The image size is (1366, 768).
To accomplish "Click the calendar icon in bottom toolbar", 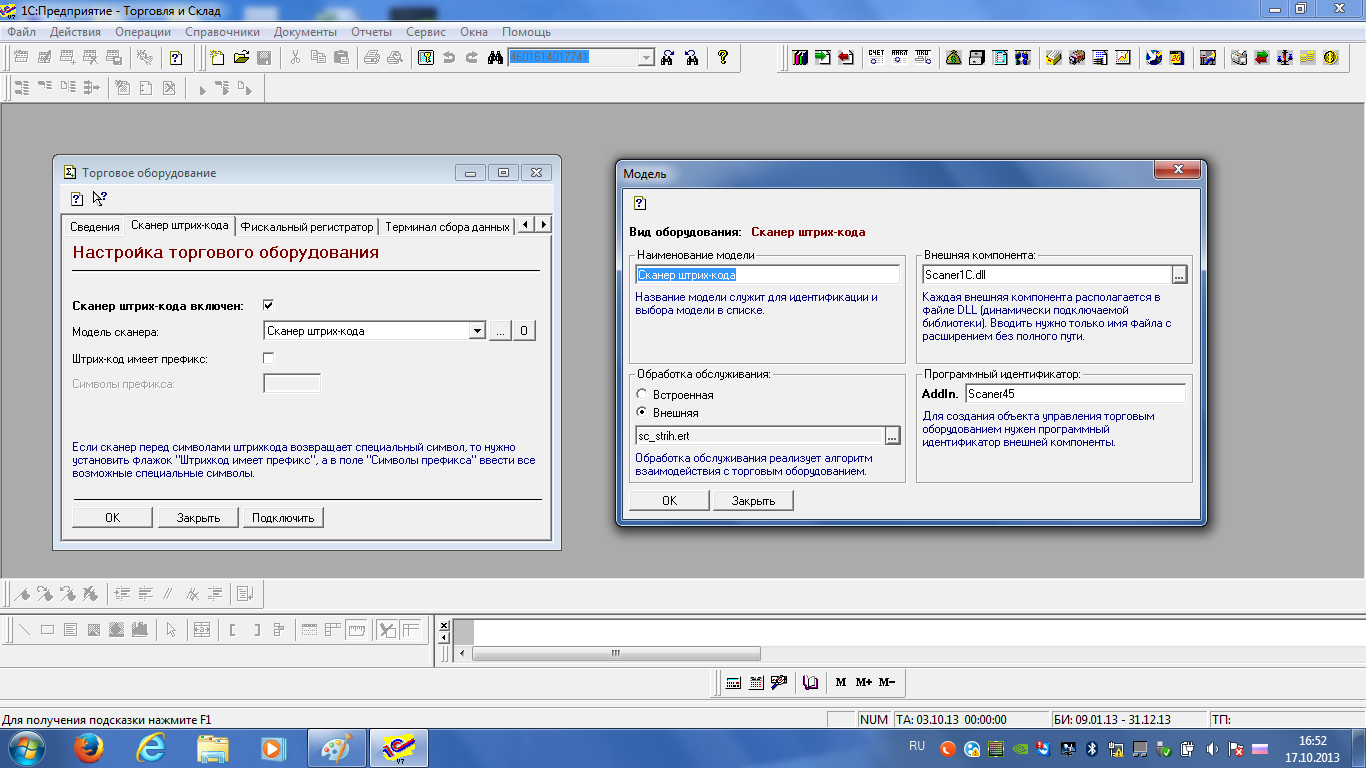I will click(756, 682).
